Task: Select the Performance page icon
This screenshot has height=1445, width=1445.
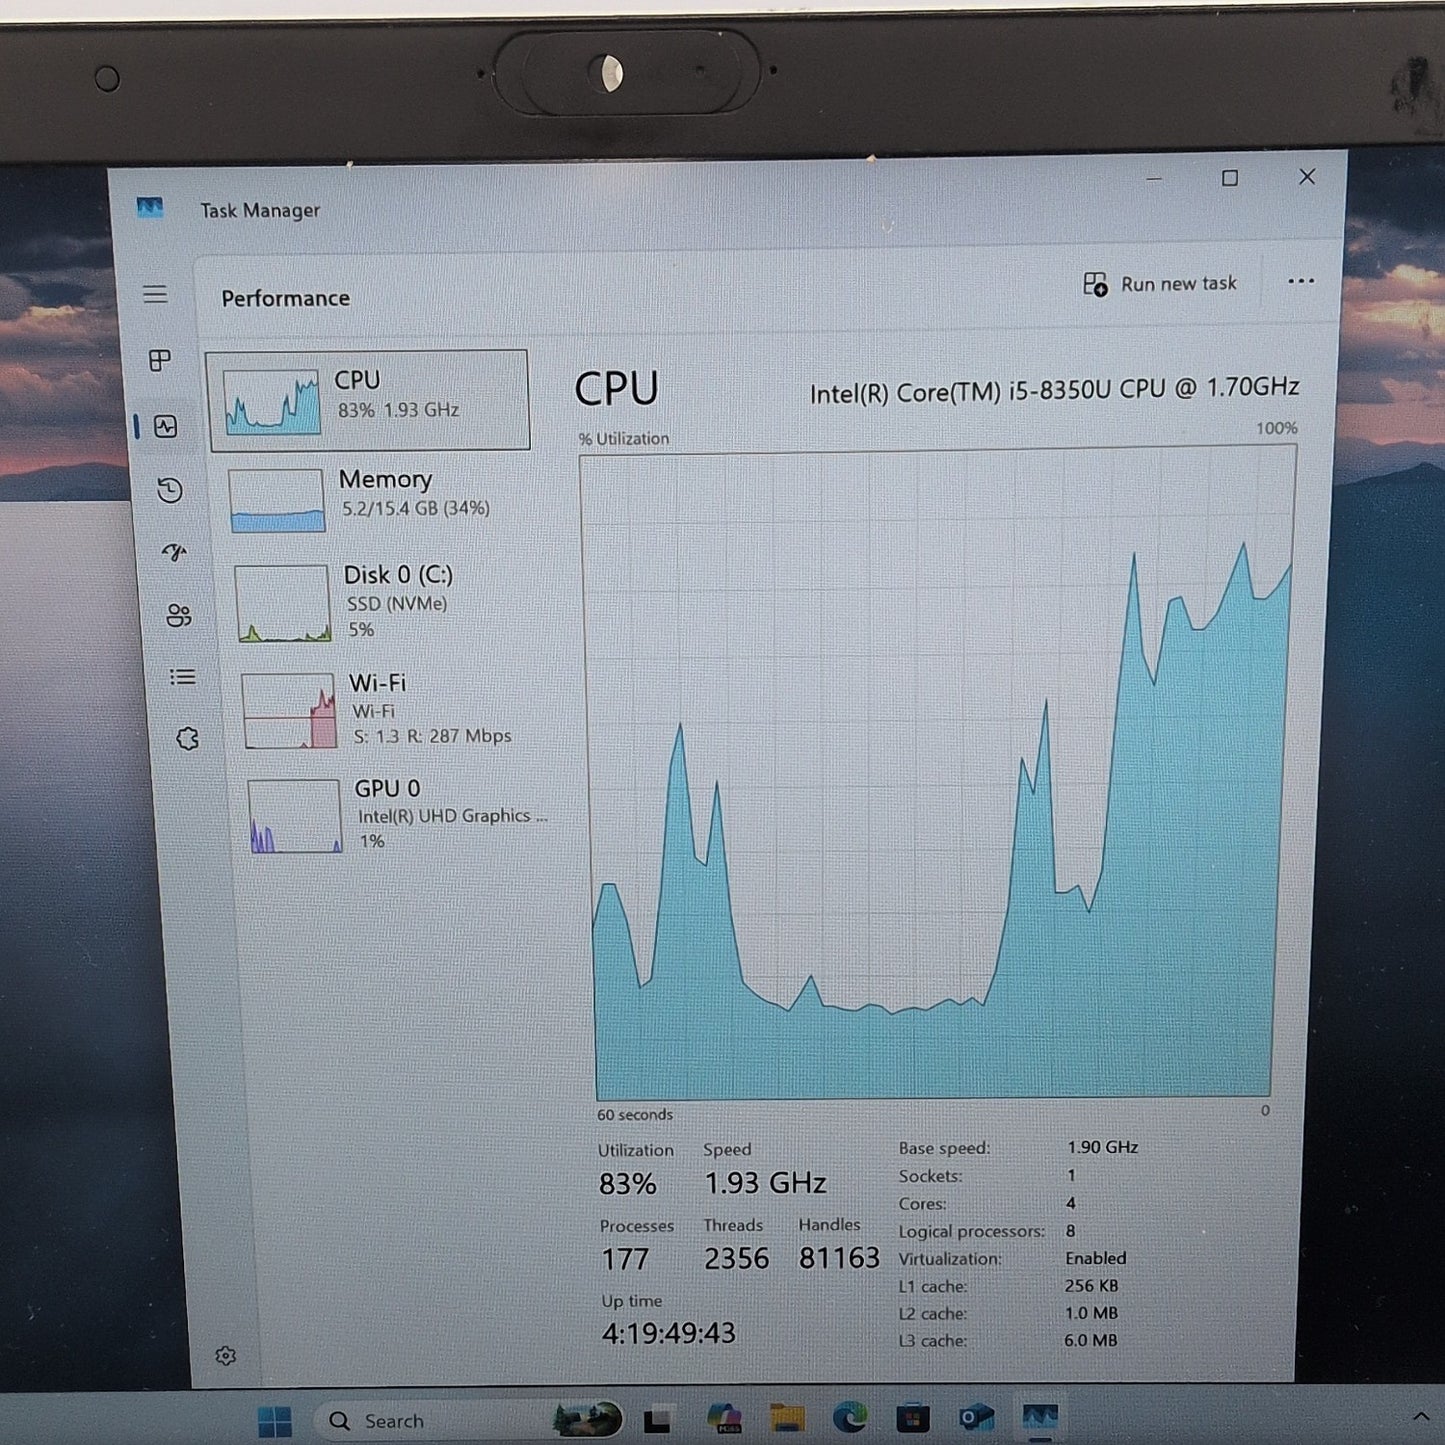Action: [166, 427]
